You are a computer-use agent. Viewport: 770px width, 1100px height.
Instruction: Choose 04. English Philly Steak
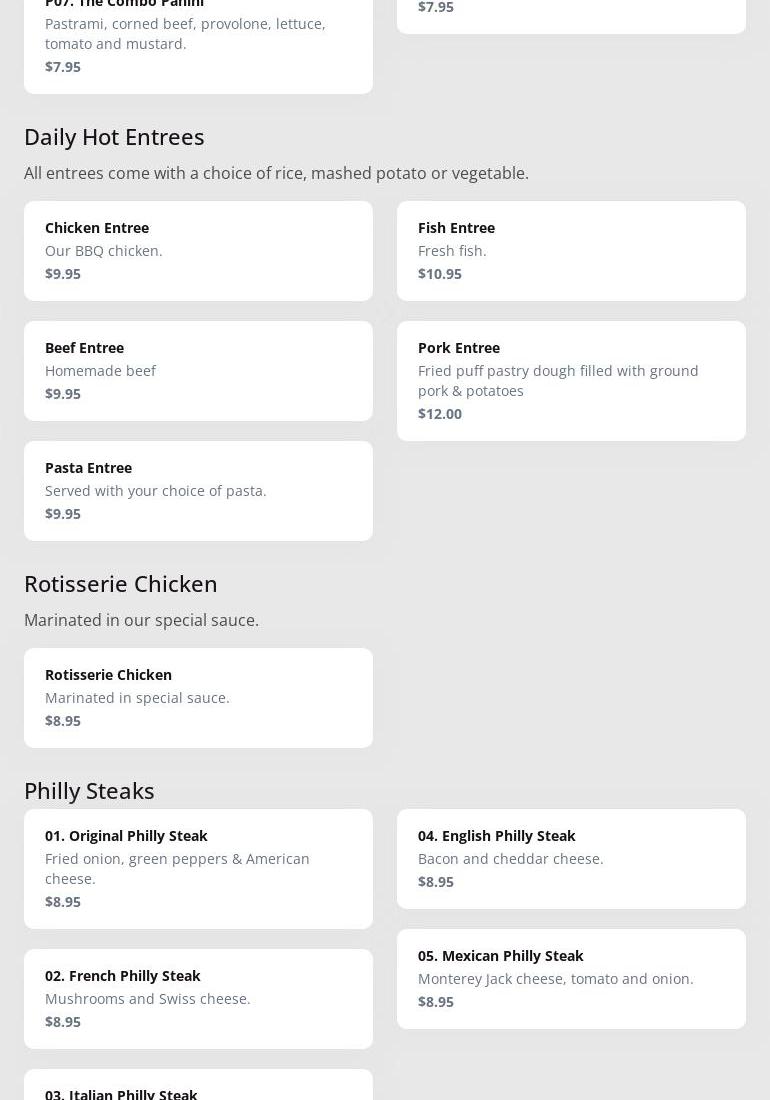click(x=571, y=859)
